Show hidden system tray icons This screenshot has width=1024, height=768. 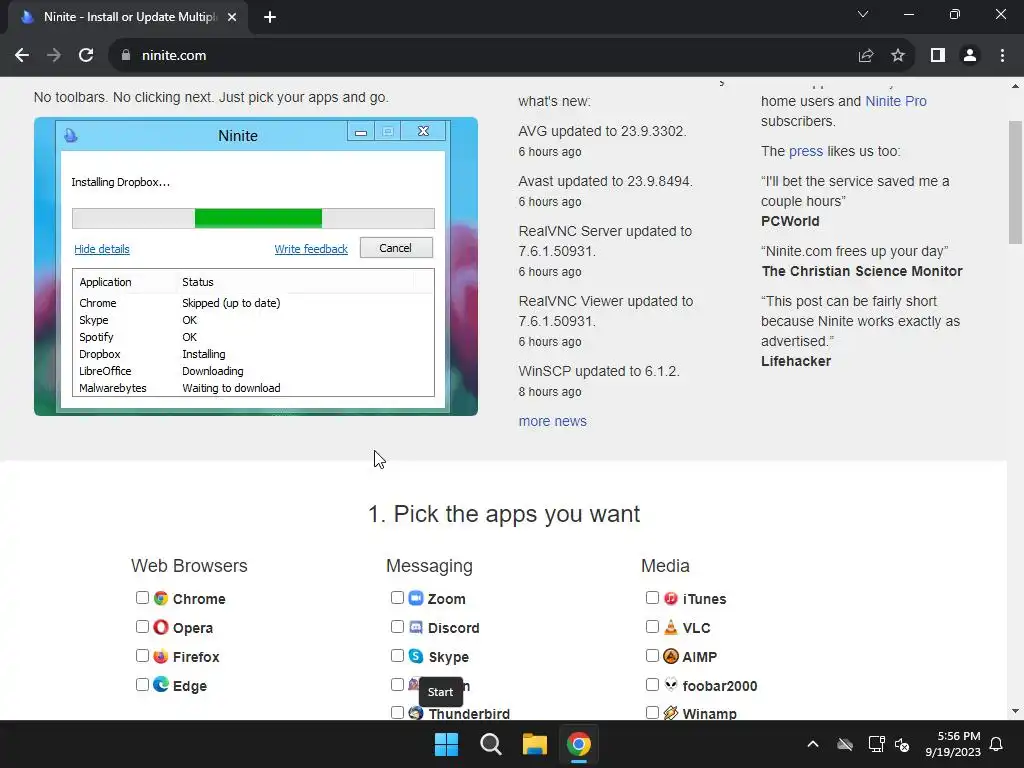812,744
